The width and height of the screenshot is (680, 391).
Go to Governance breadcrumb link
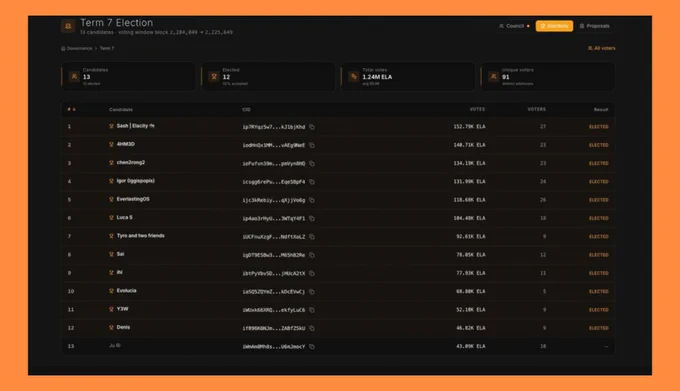(77, 49)
